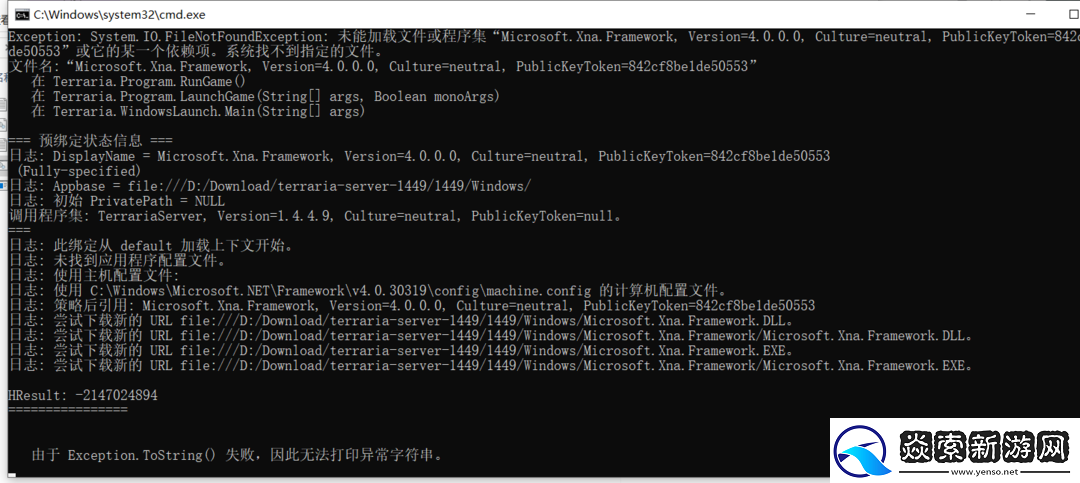Viewport: 1080px width, 483px height.
Task: Click the Appbase file path log line
Action: click(x=270, y=187)
